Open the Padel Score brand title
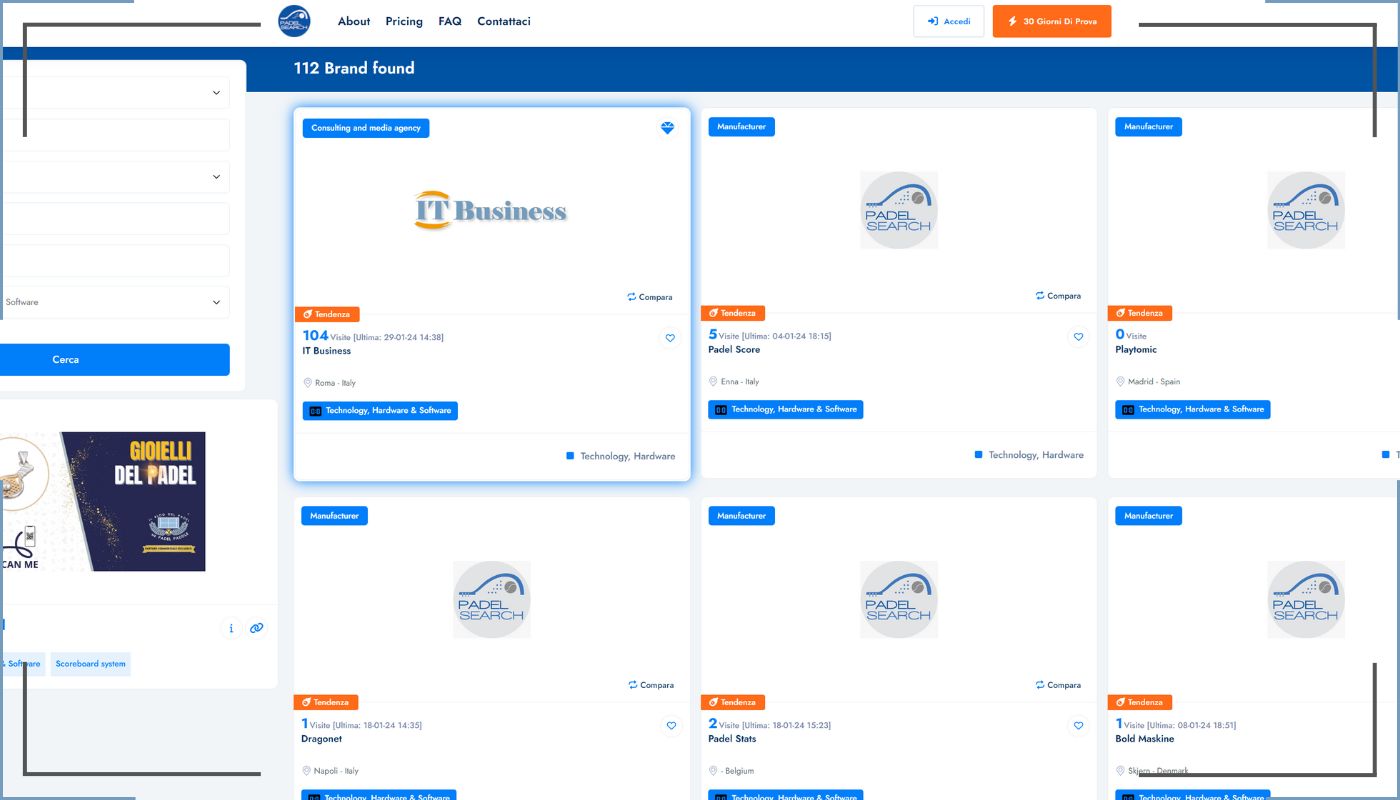The height and width of the screenshot is (800, 1400). [x=734, y=350]
